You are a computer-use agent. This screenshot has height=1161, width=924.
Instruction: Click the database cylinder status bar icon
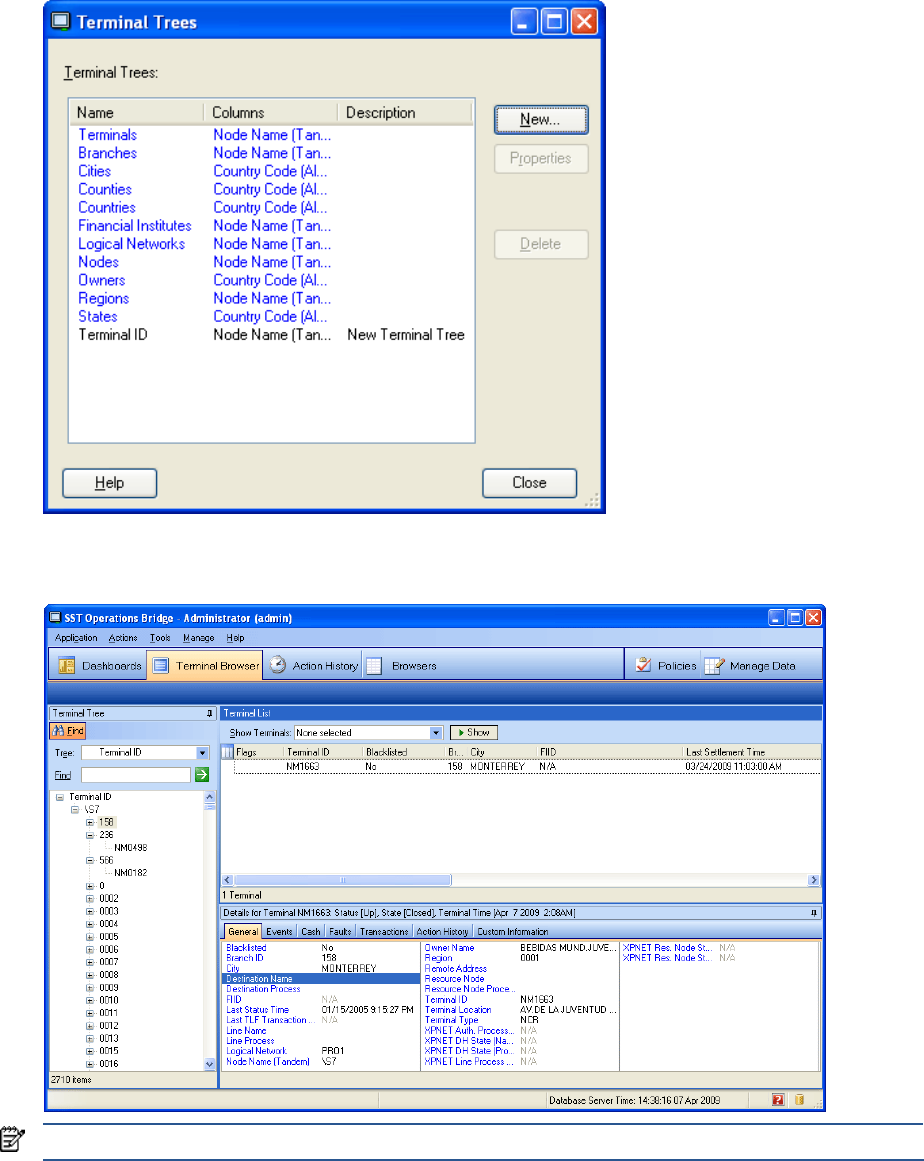tap(799, 1100)
